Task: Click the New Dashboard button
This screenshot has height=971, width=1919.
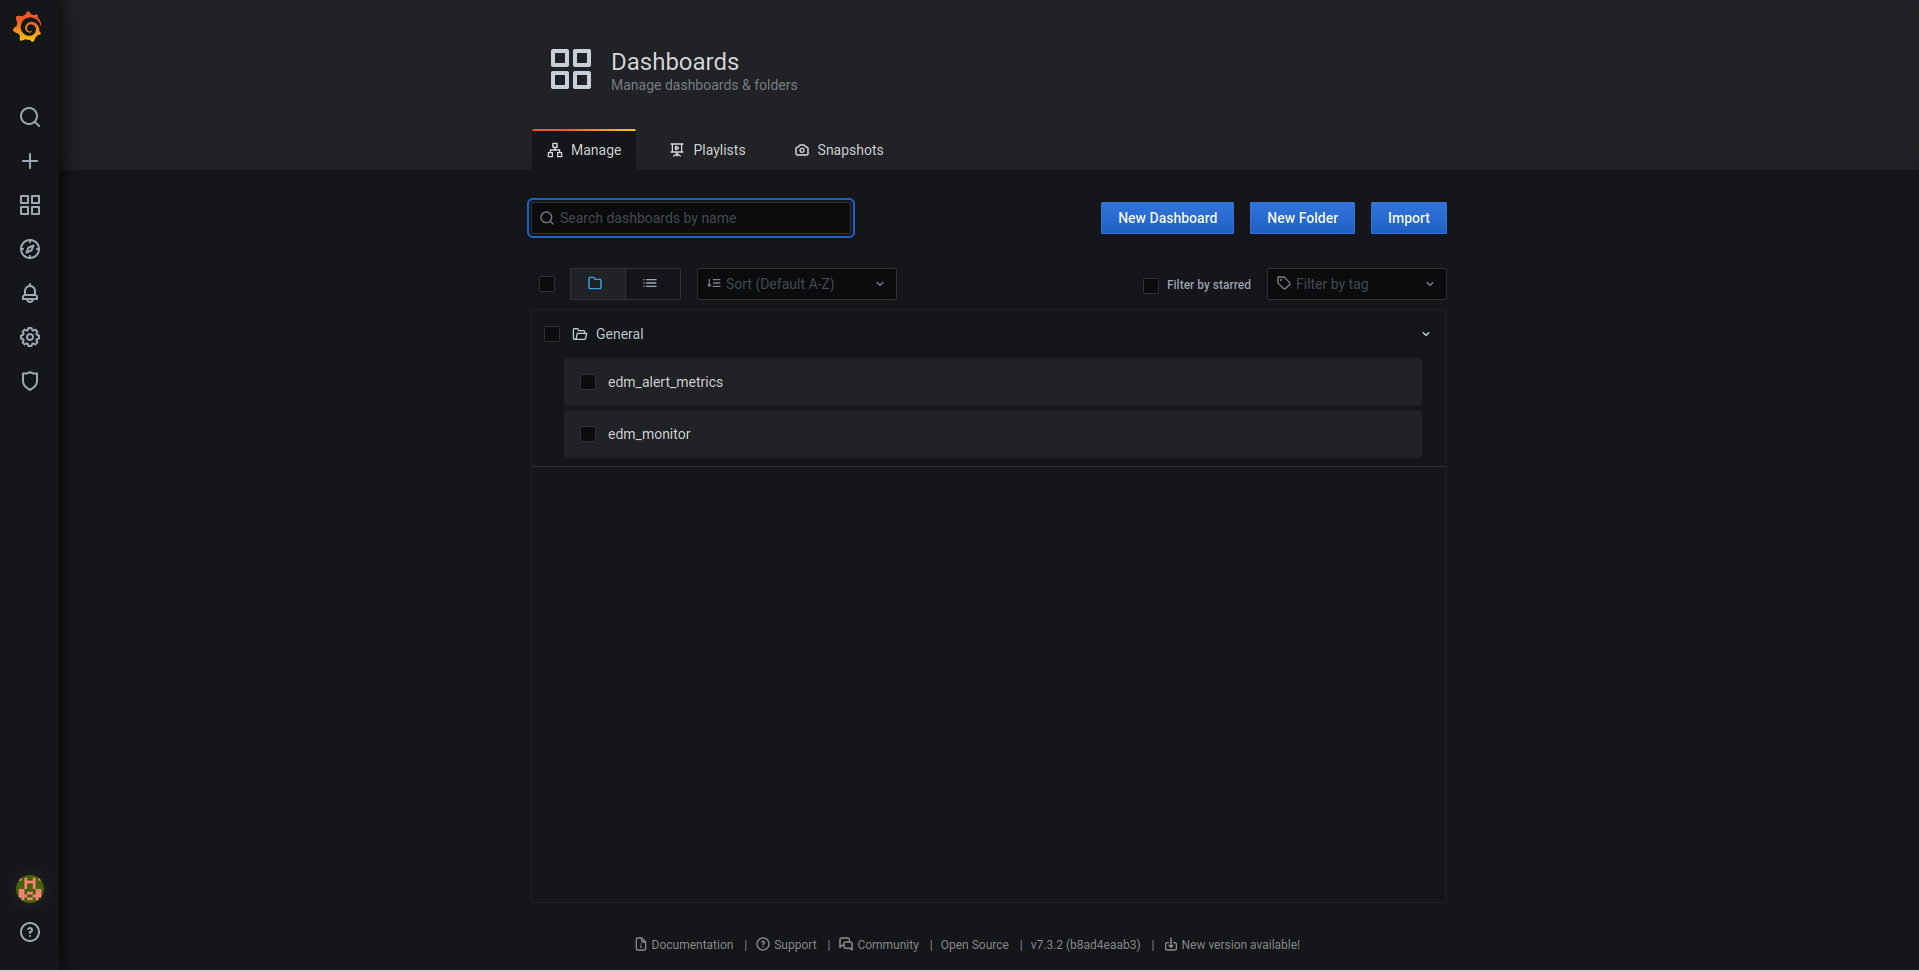Action: pyautogui.click(x=1167, y=218)
